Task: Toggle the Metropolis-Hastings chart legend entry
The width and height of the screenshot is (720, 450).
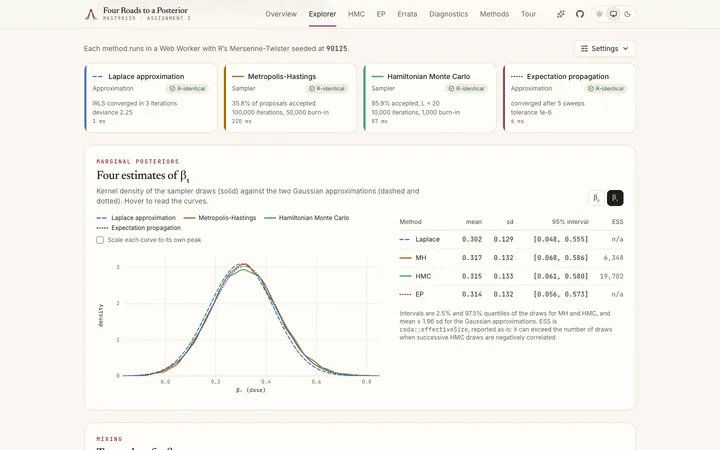Action: [x=220, y=218]
